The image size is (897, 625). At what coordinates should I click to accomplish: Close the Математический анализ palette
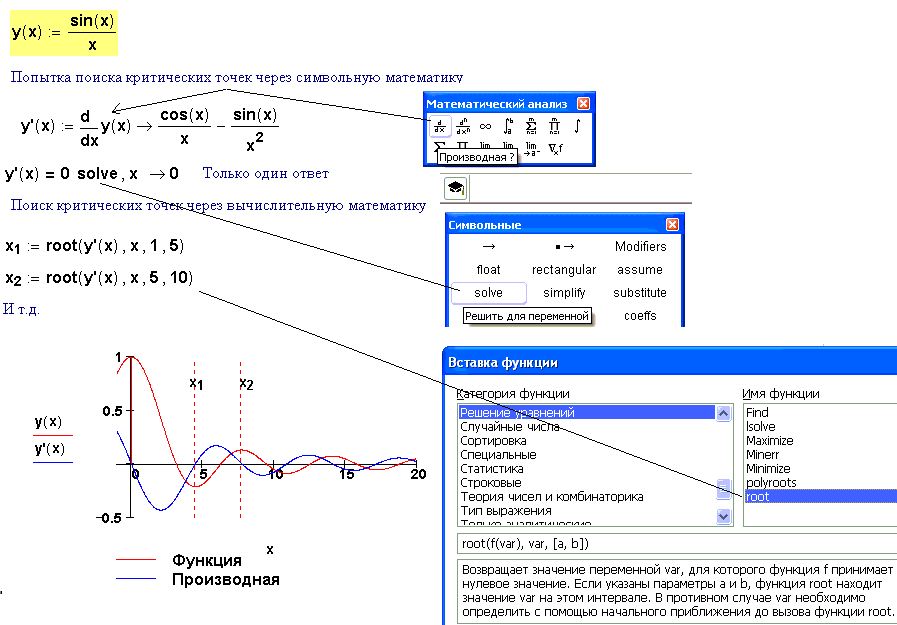pyautogui.click(x=584, y=103)
